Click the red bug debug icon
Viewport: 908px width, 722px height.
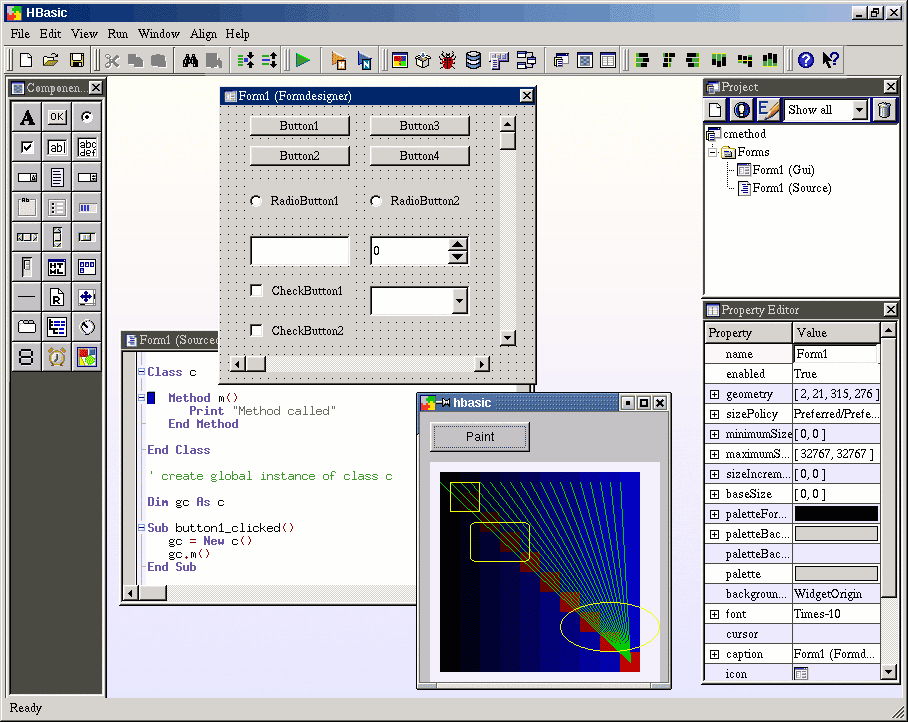point(447,60)
